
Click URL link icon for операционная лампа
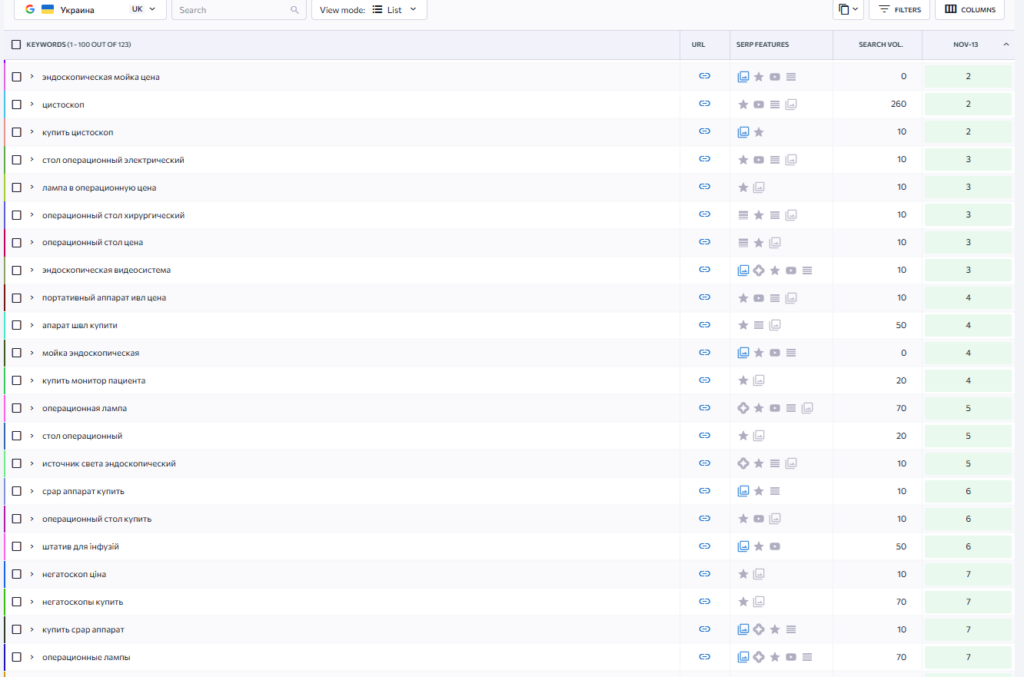coord(704,408)
